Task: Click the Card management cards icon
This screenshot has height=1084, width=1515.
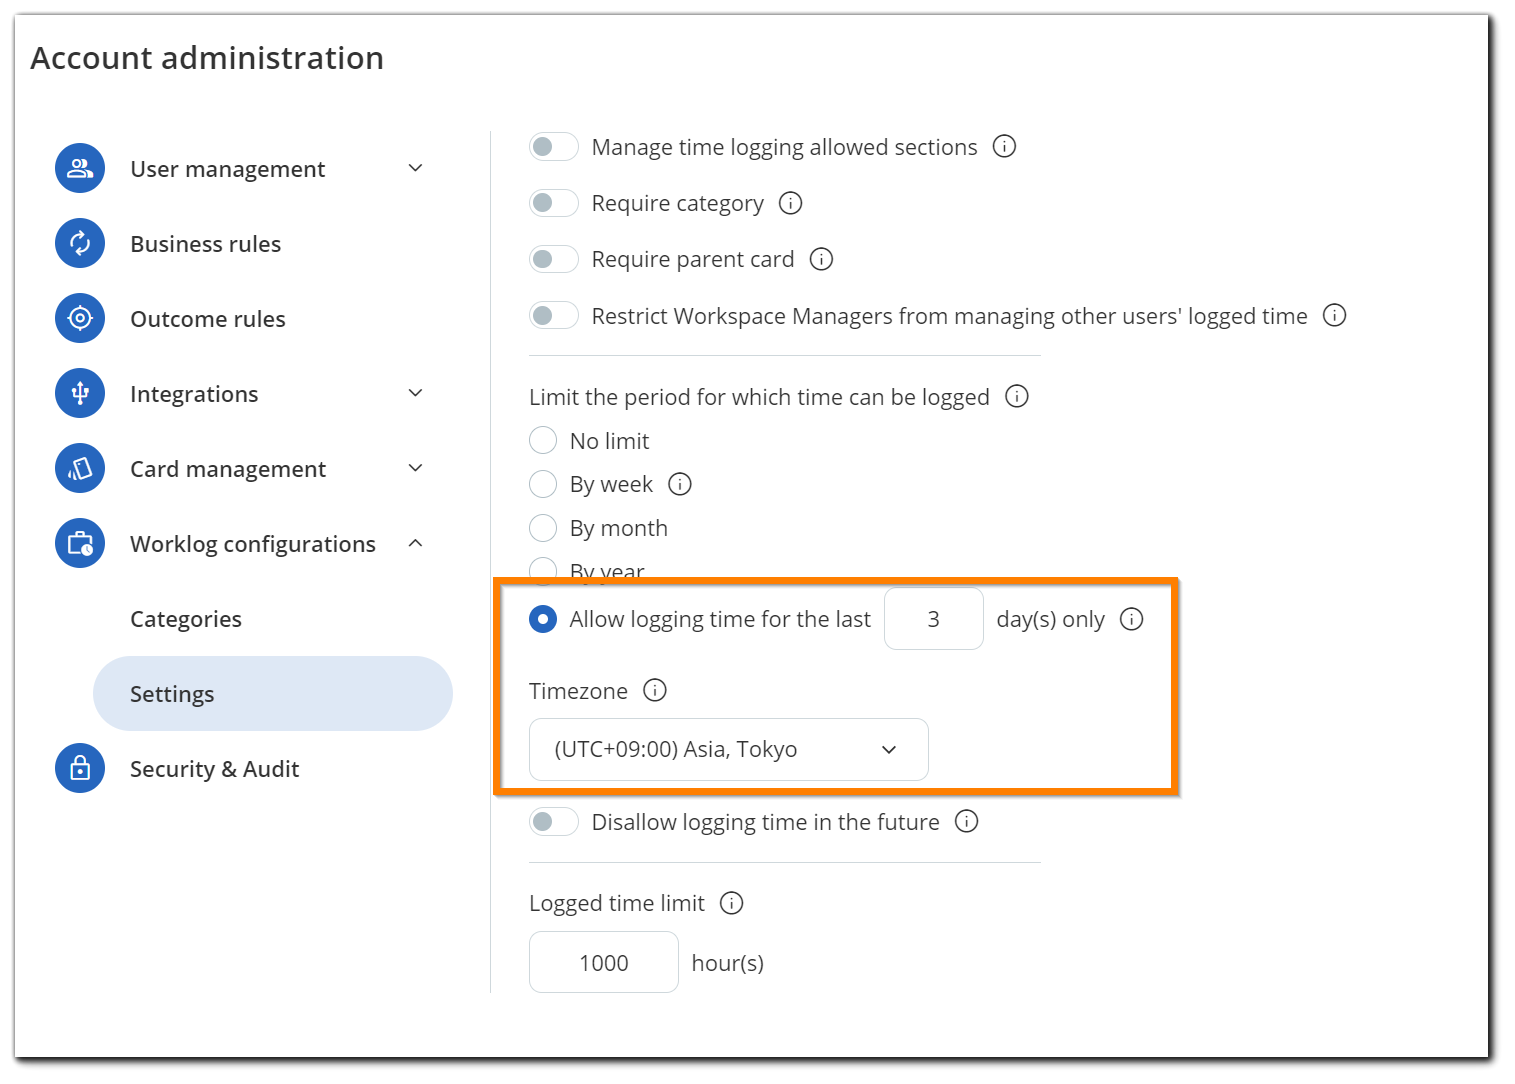Action: (80, 468)
